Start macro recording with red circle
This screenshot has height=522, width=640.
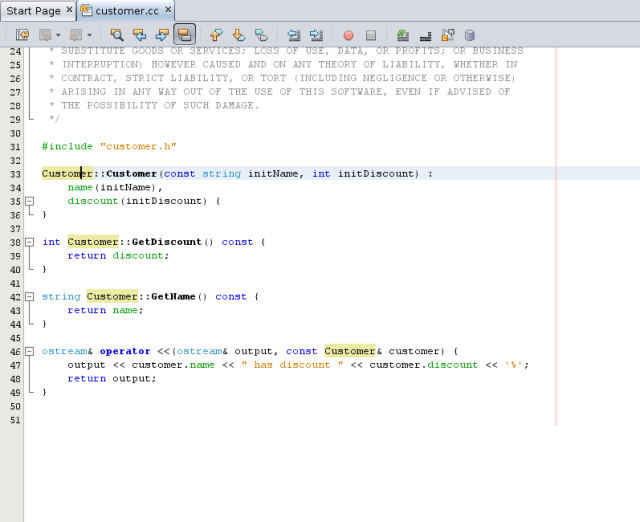[x=348, y=36]
